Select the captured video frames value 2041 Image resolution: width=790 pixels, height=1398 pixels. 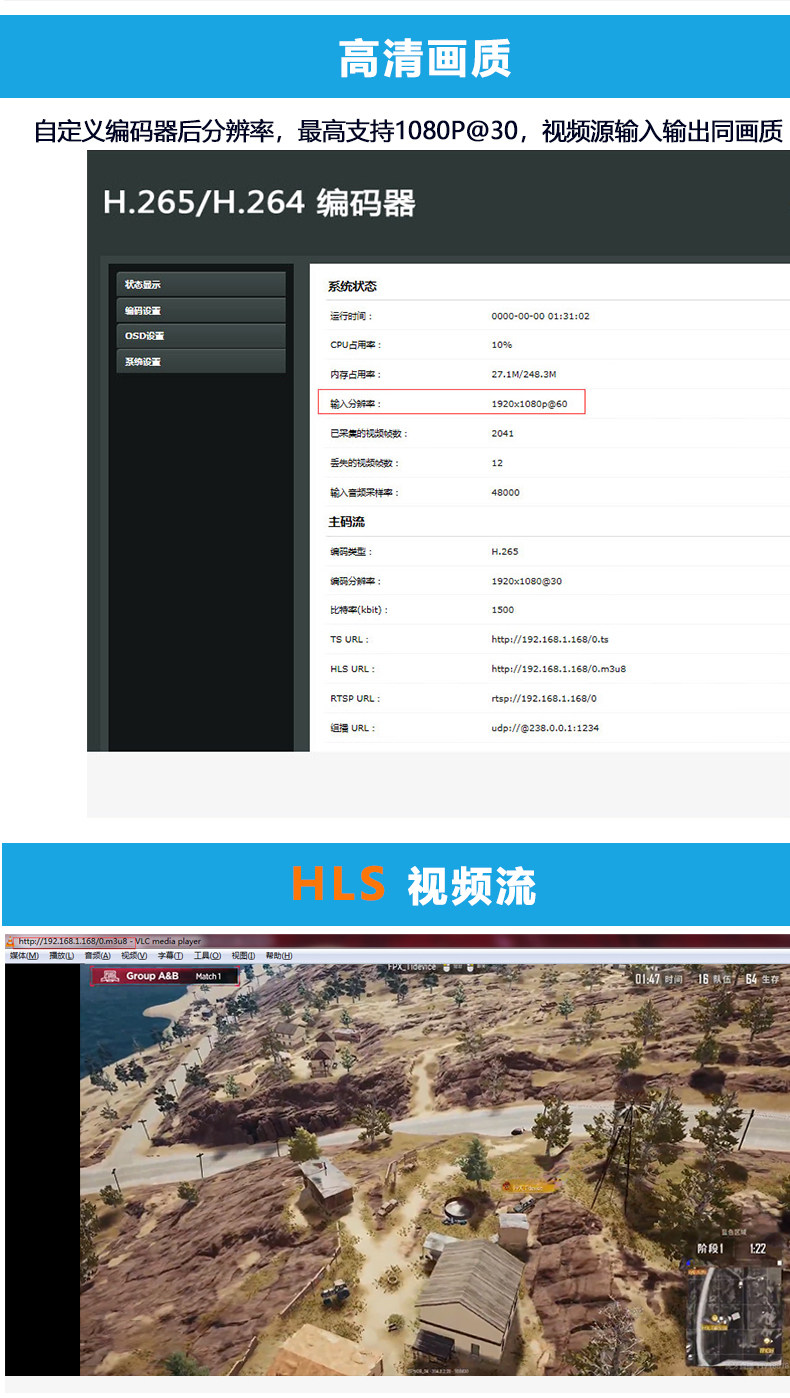tap(503, 434)
